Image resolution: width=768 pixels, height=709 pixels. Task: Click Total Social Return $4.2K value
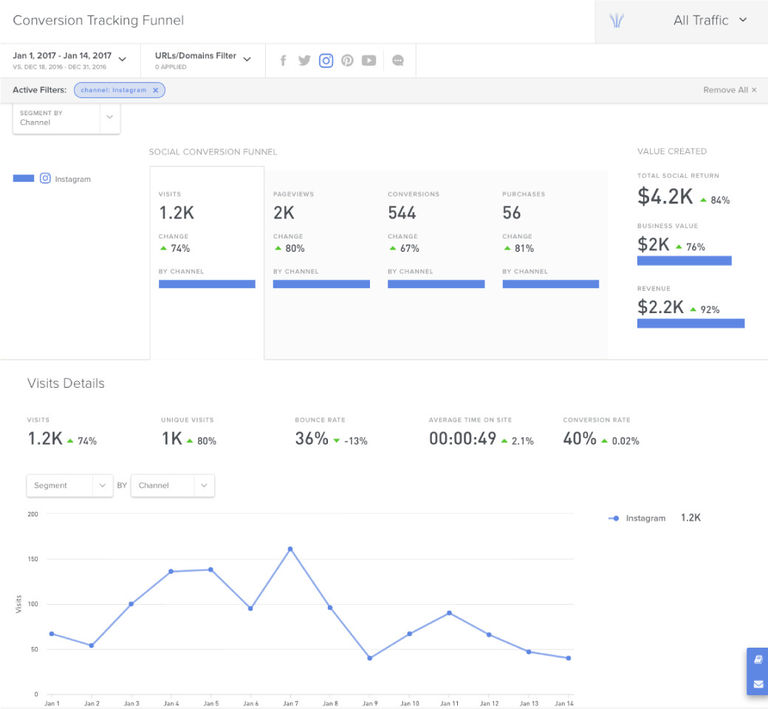click(x=665, y=196)
